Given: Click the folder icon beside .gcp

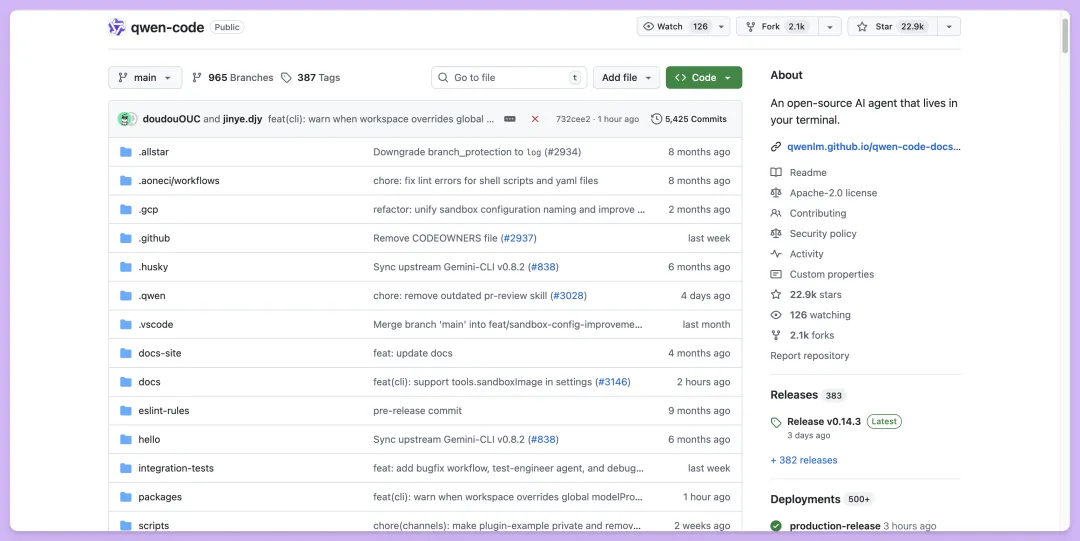Looking at the screenshot, I should tap(125, 210).
